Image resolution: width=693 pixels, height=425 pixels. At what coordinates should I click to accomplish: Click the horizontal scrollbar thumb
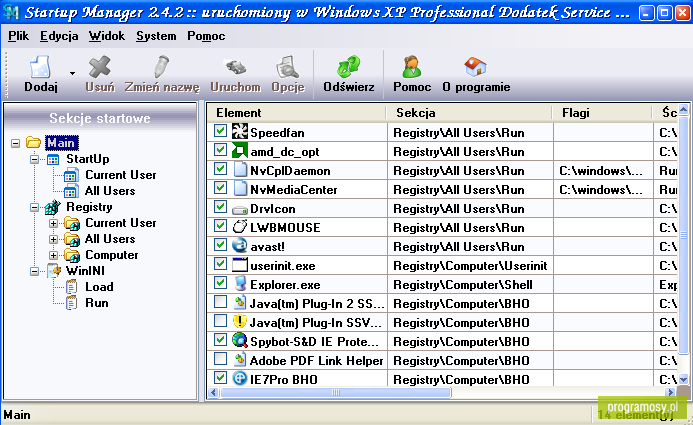(x=336, y=392)
